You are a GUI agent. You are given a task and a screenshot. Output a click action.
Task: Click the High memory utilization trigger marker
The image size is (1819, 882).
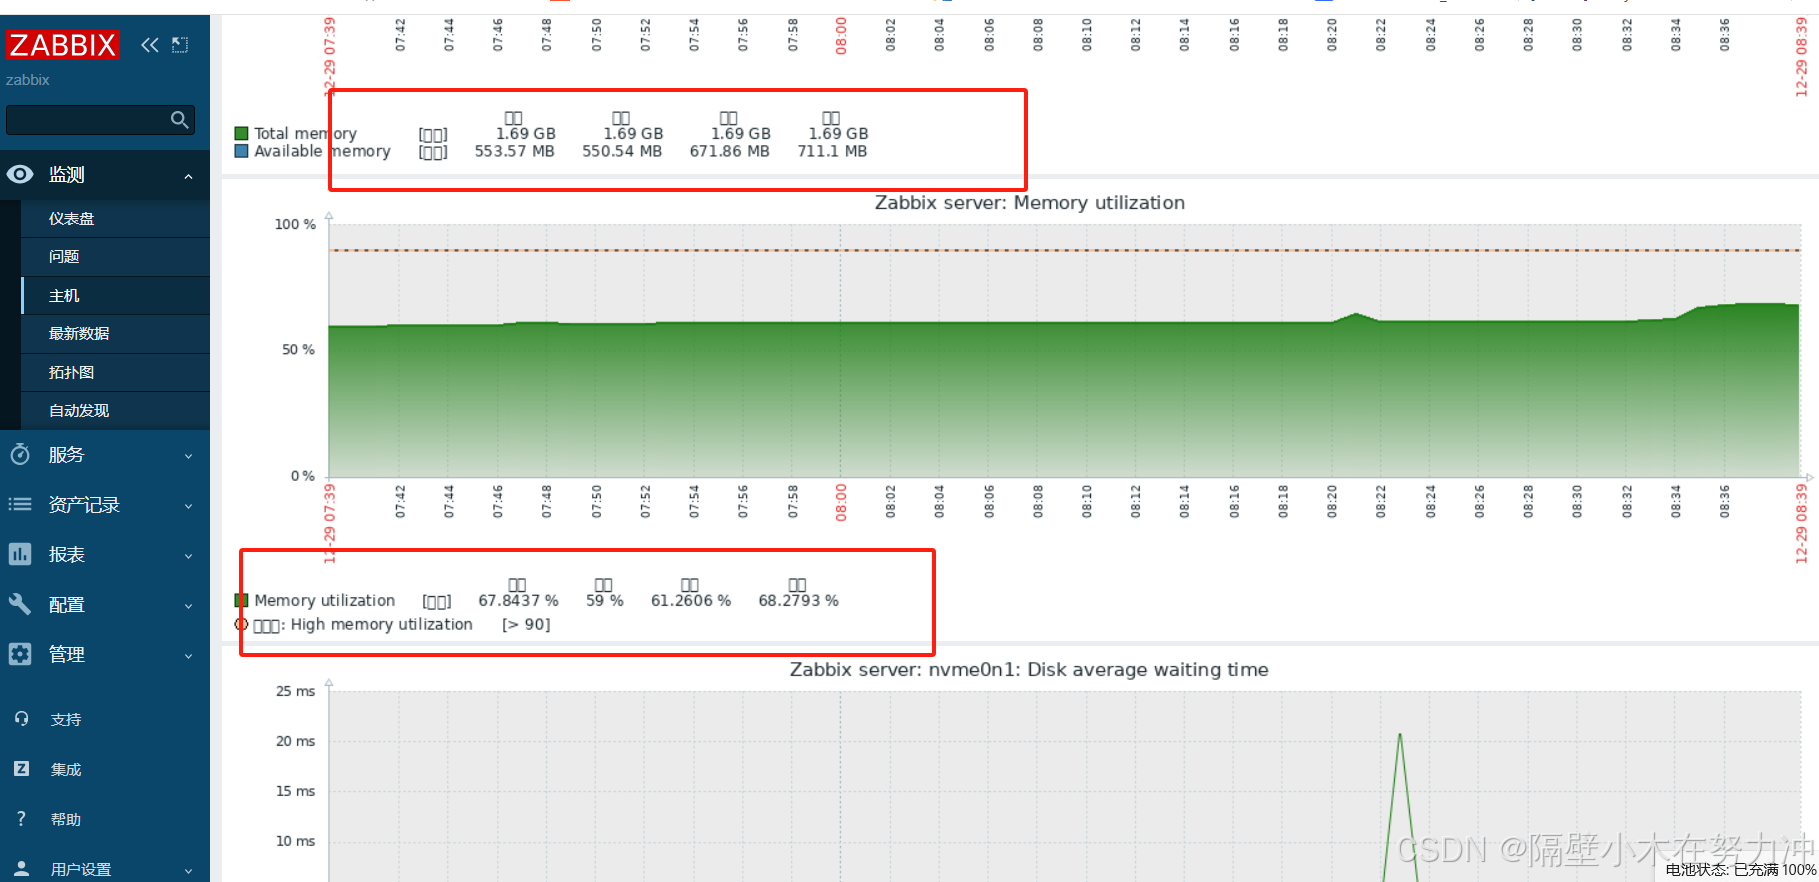click(241, 624)
